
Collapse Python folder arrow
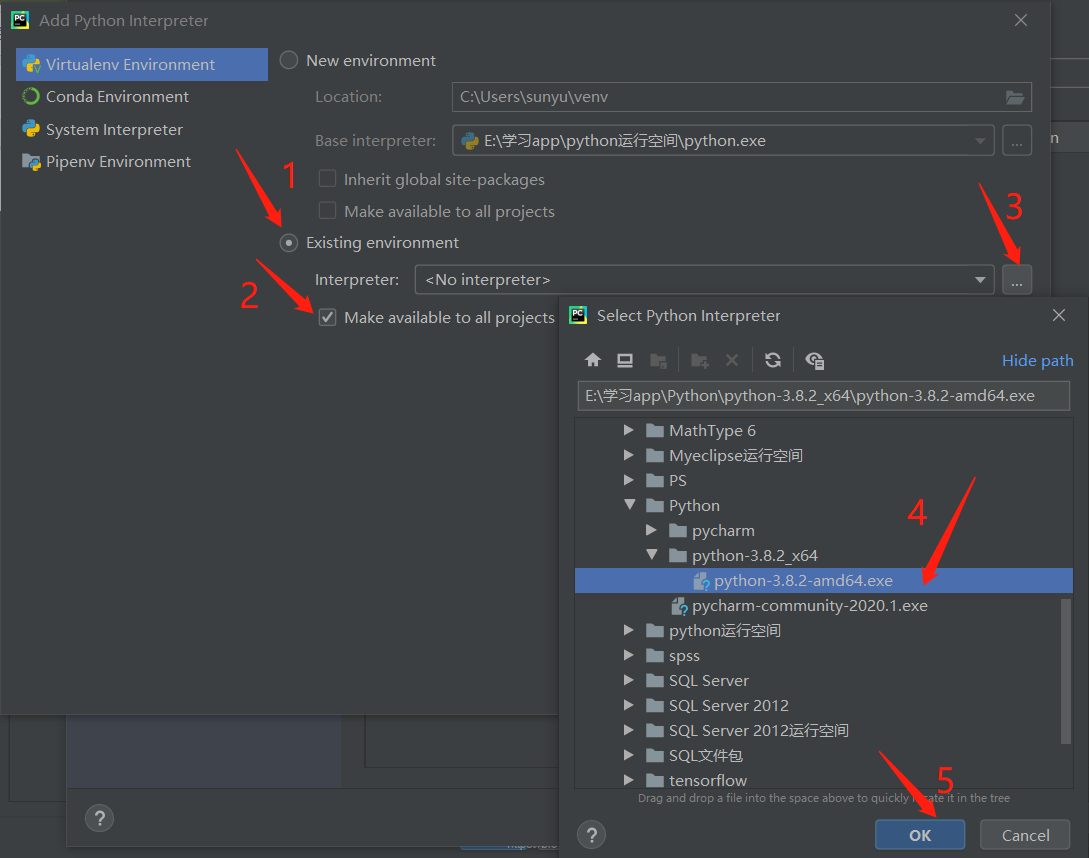(629, 505)
